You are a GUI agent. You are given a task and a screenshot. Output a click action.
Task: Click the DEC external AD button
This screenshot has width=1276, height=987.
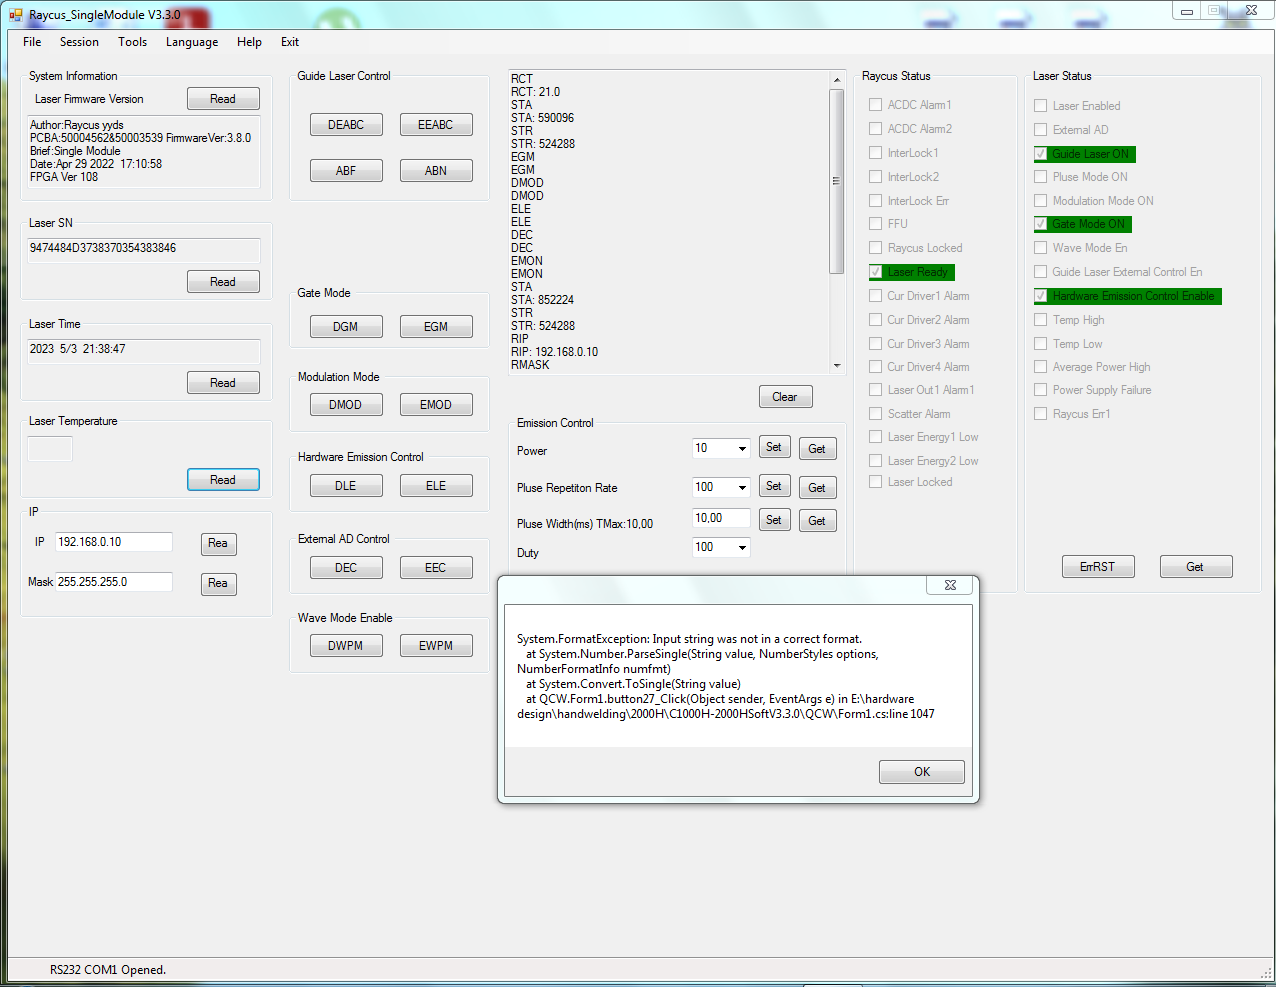[346, 568]
